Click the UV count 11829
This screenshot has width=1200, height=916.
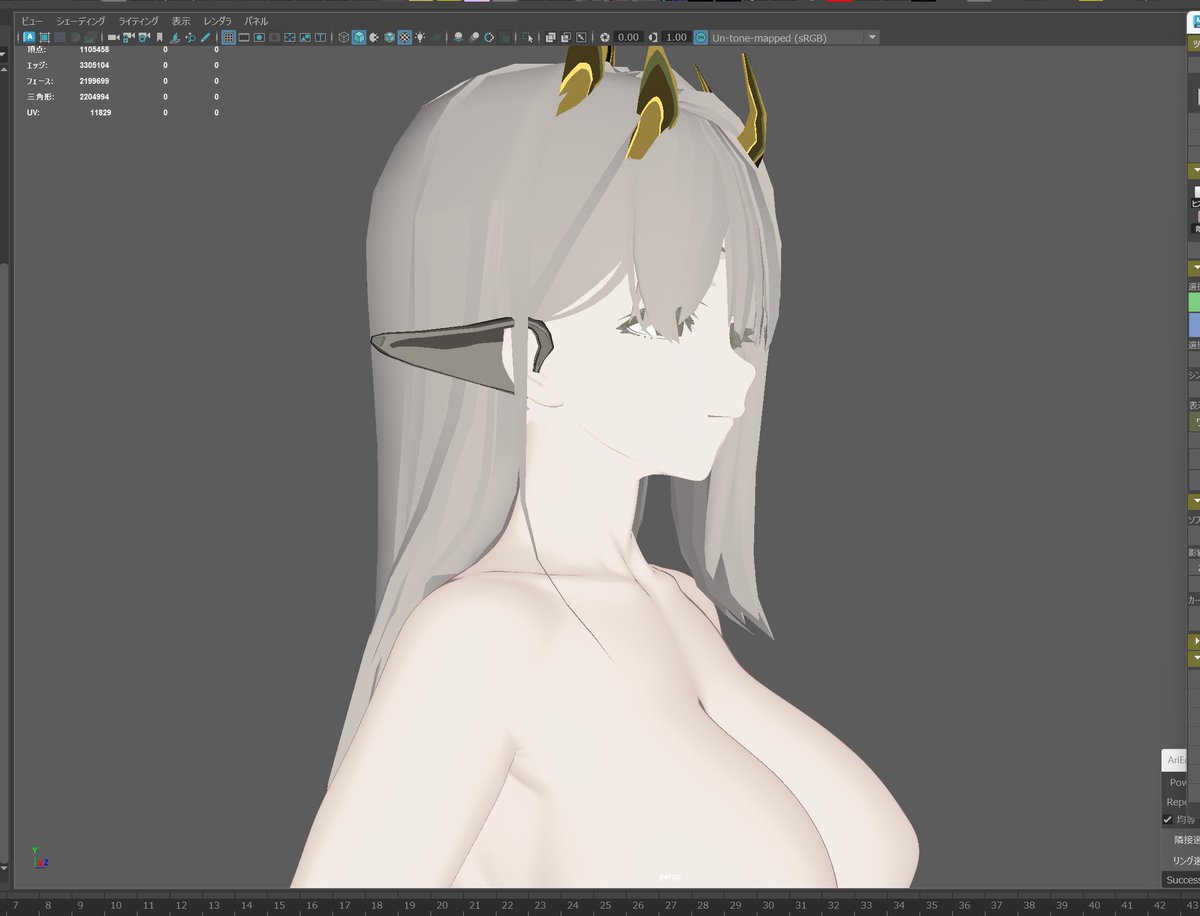(x=100, y=113)
